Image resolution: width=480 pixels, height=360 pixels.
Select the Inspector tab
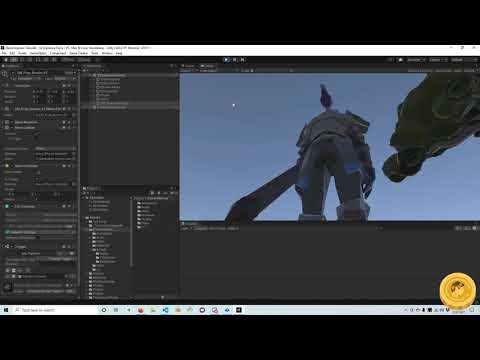coord(11,66)
